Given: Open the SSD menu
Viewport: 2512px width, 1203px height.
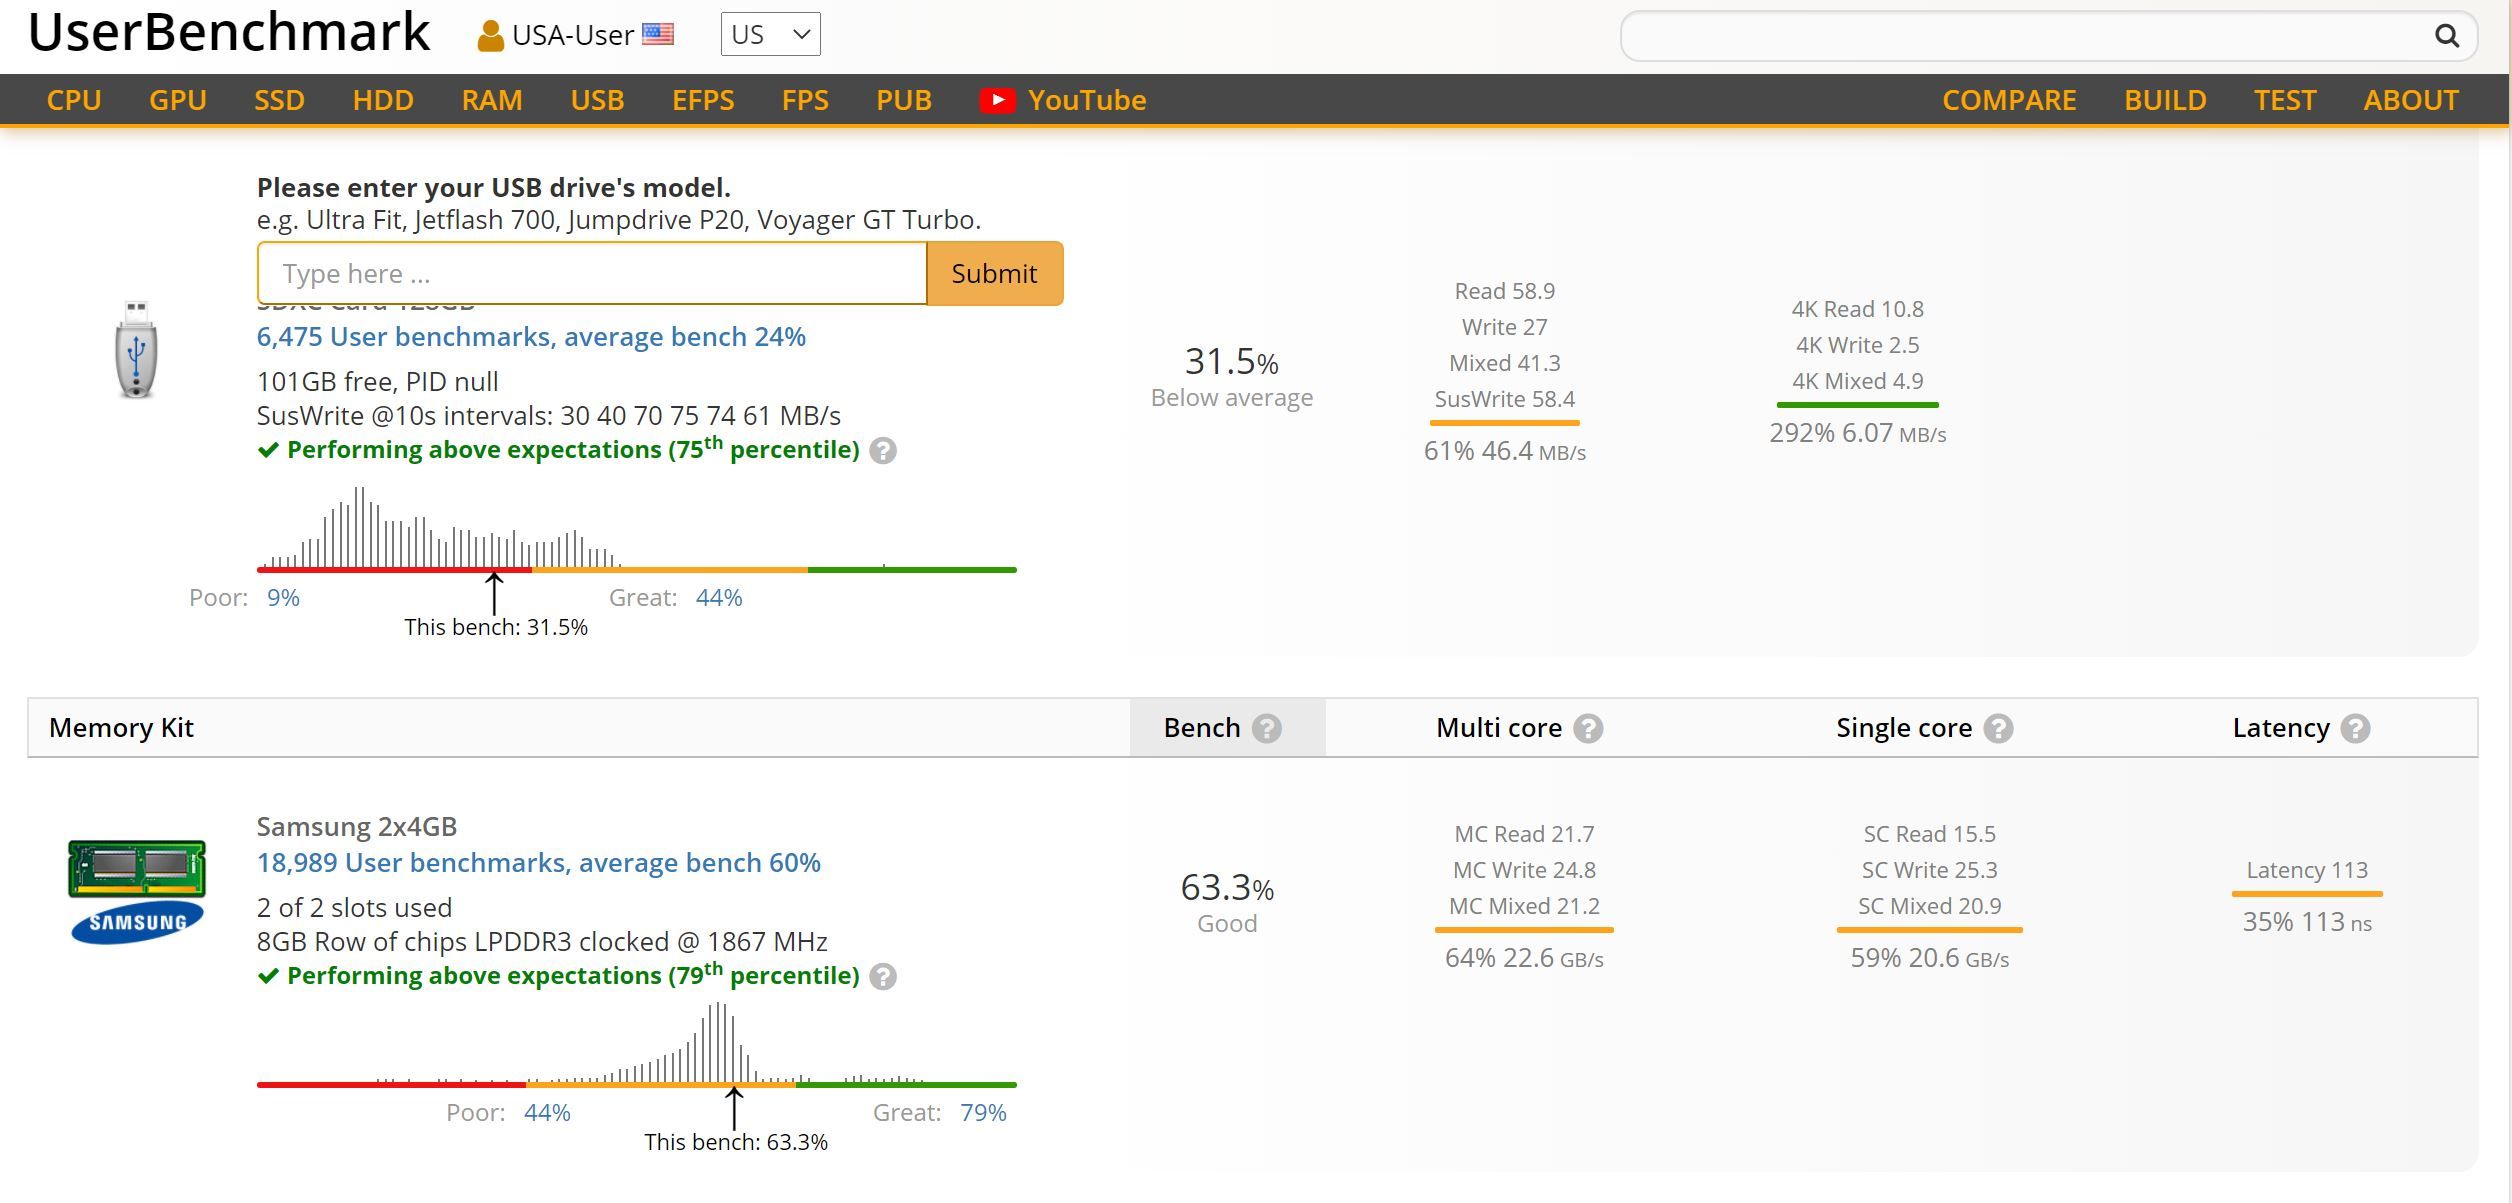Looking at the screenshot, I should [279, 100].
